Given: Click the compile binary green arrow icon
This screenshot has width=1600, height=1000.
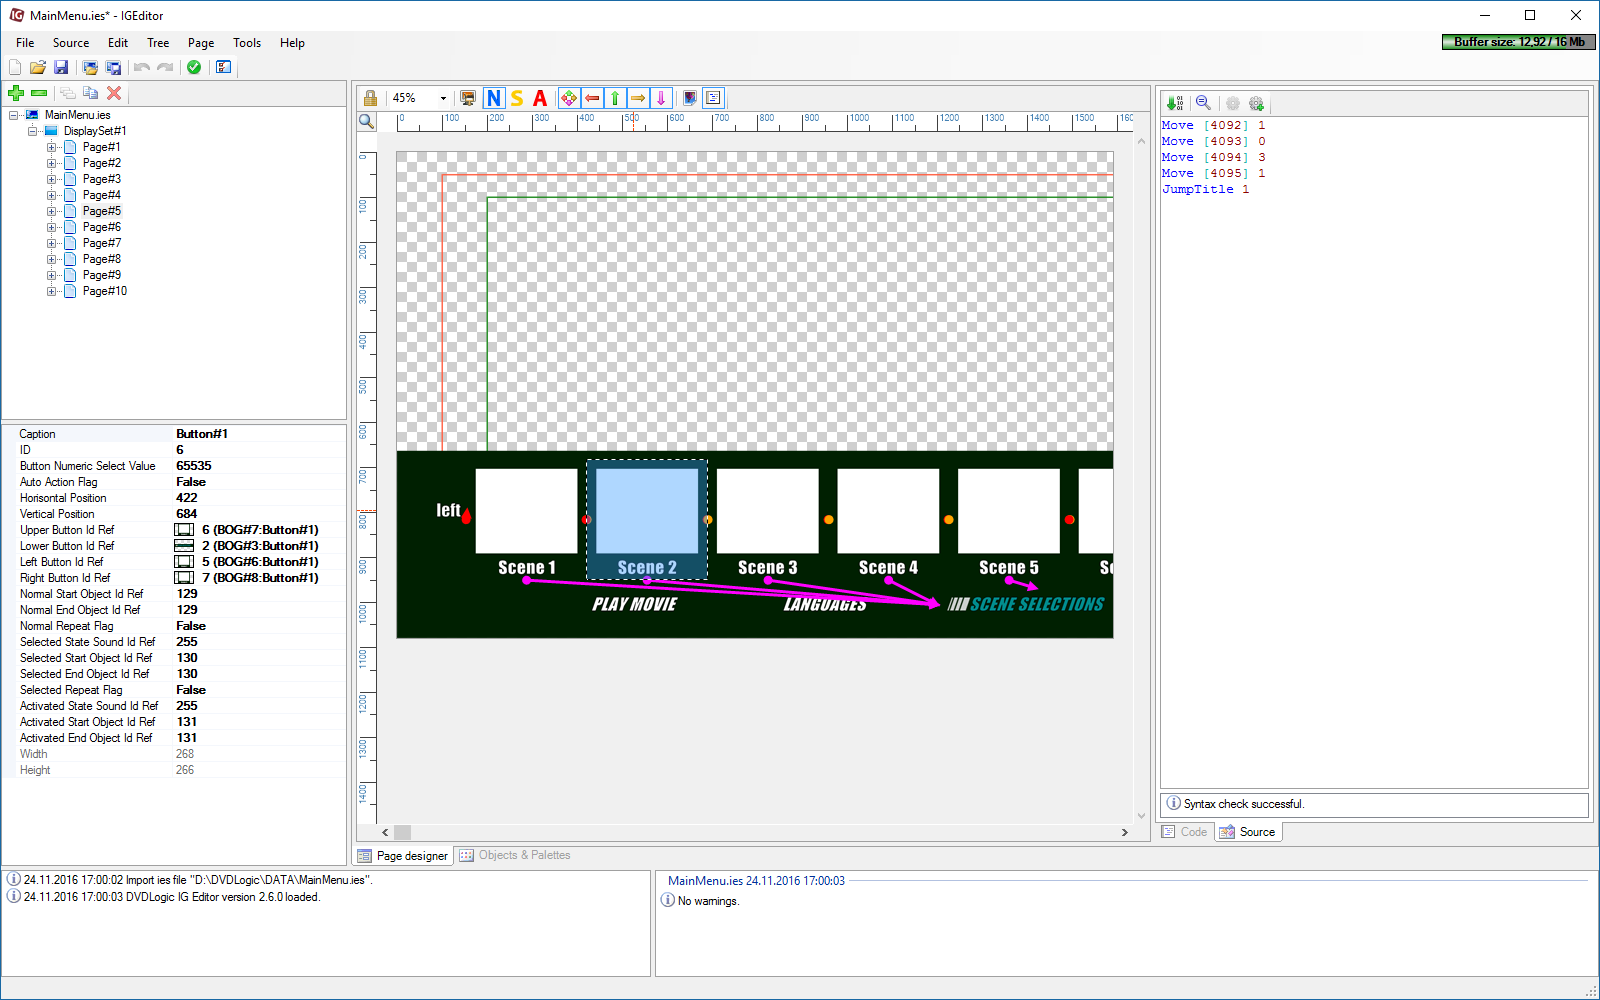Looking at the screenshot, I should [x=1175, y=103].
